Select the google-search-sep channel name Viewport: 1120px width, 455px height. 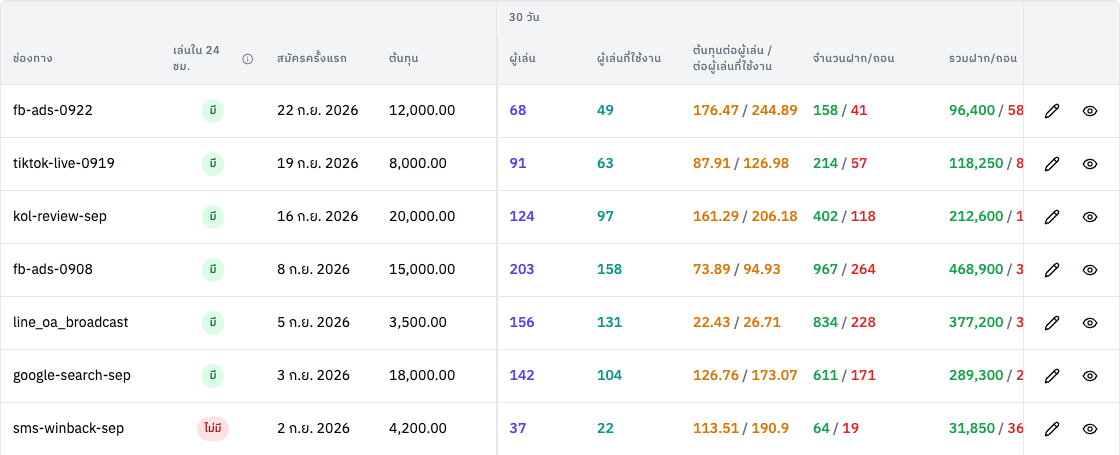[x=71, y=376]
